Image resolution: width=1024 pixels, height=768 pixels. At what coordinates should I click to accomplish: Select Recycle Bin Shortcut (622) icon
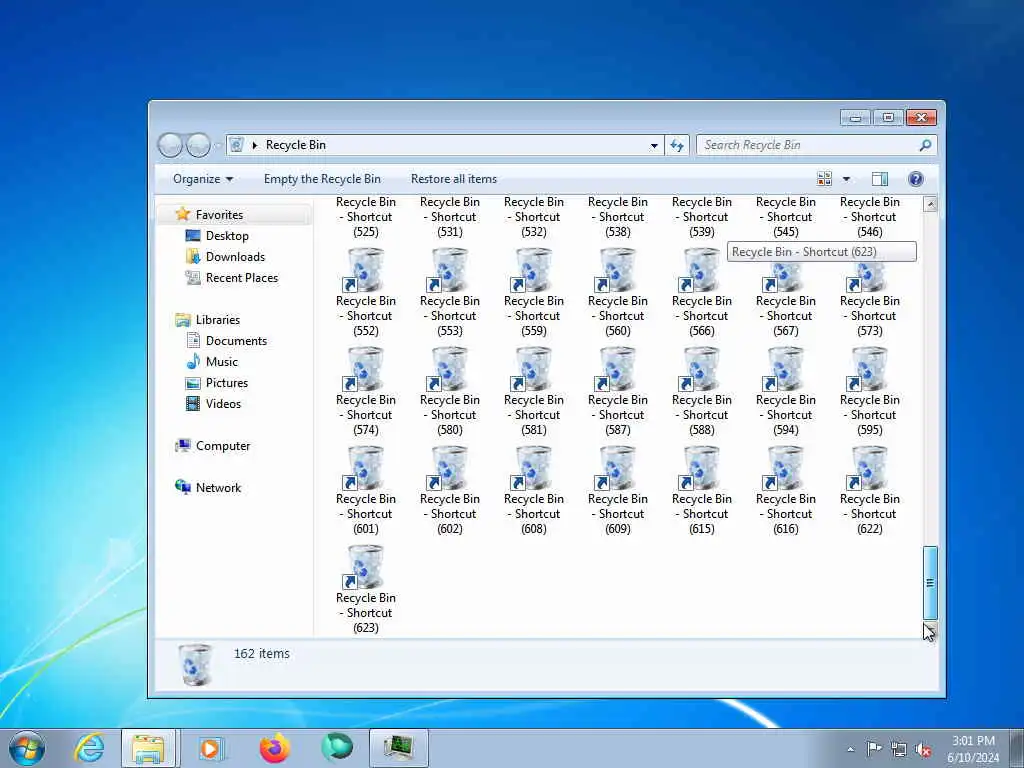click(869, 468)
